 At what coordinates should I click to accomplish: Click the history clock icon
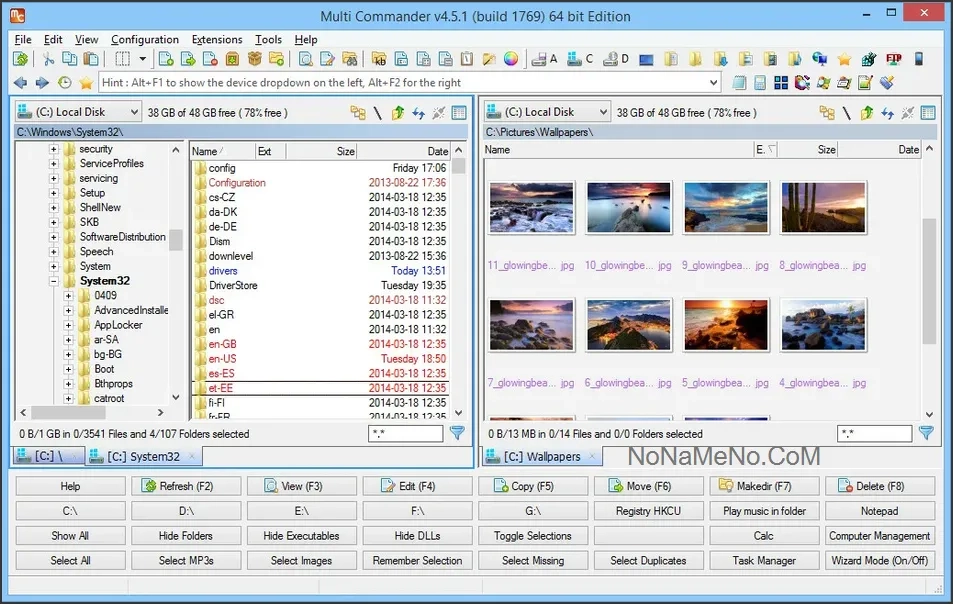click(65, 83)
